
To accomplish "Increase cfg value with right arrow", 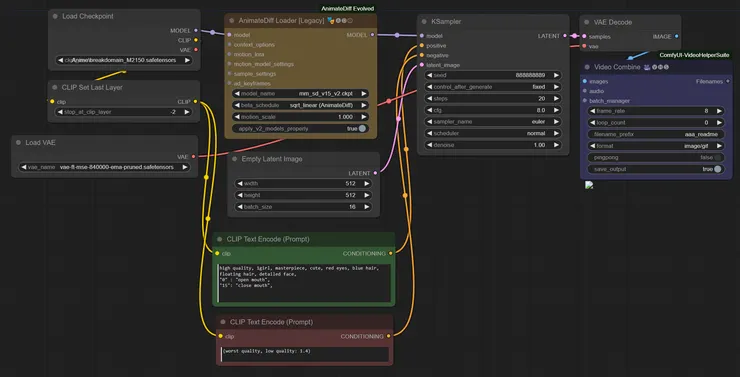I will point(556,110).
